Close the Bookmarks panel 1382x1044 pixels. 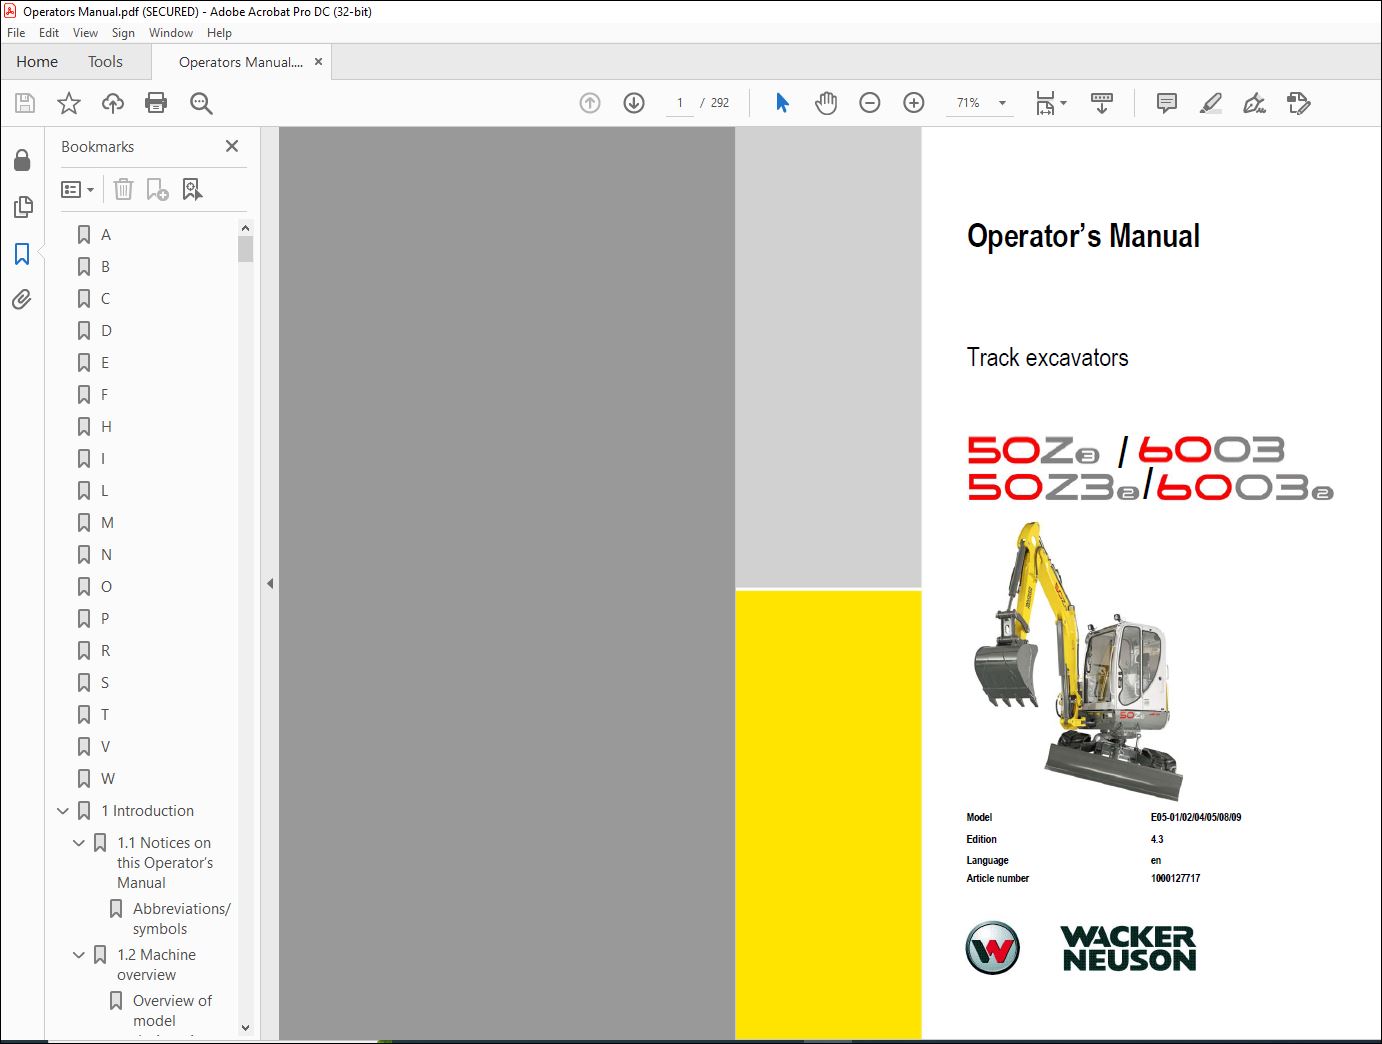(232, 146)
